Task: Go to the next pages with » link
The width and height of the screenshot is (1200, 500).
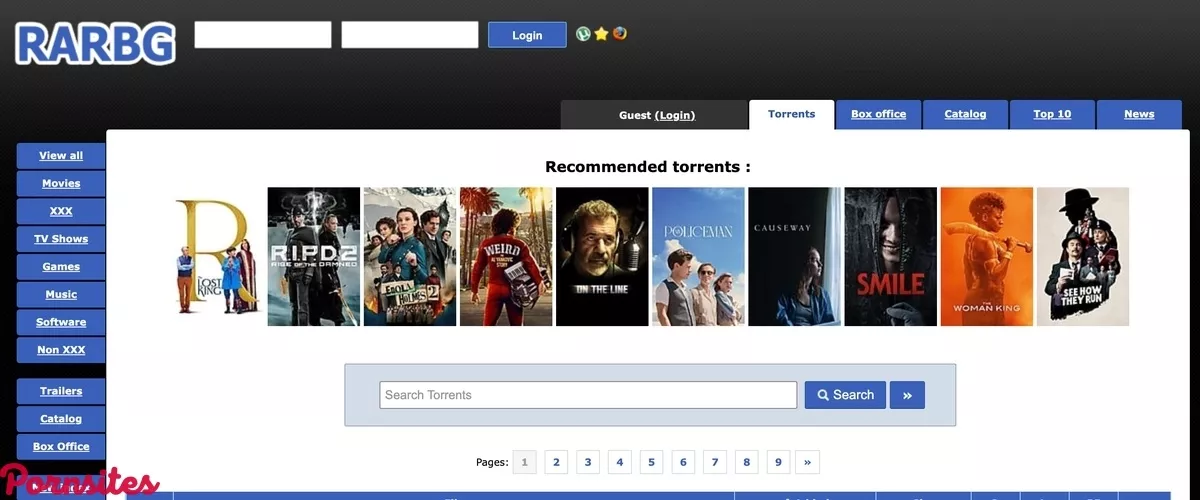Action: pos(807,462)
